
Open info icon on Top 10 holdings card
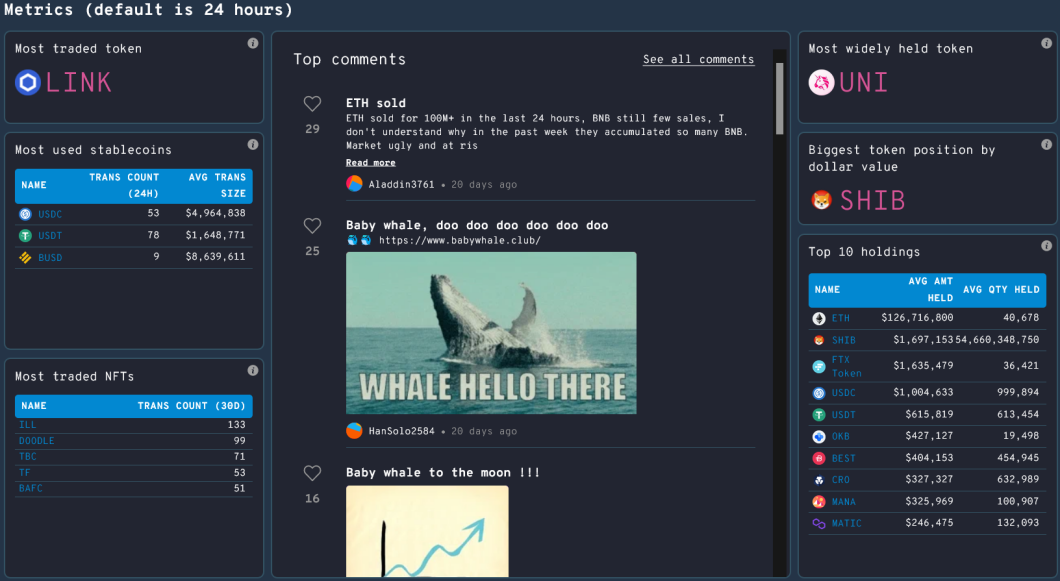tap(1046, 246)
